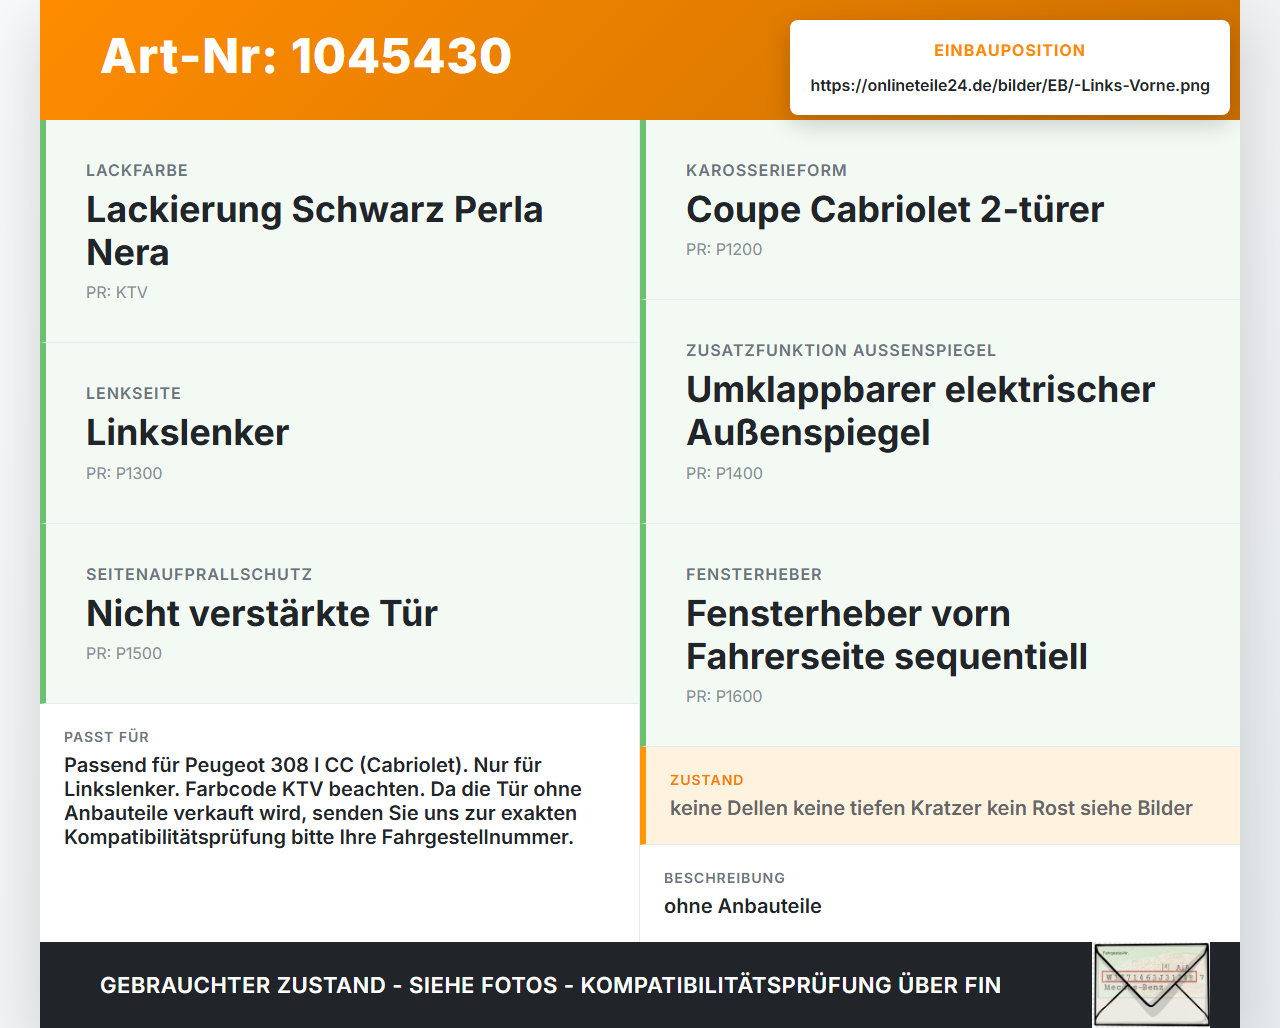Select the Fensterheber vorn Fahrerseite sequentiell card
The width and height of the screenshot is (1280, 1028).
point(940,635)
